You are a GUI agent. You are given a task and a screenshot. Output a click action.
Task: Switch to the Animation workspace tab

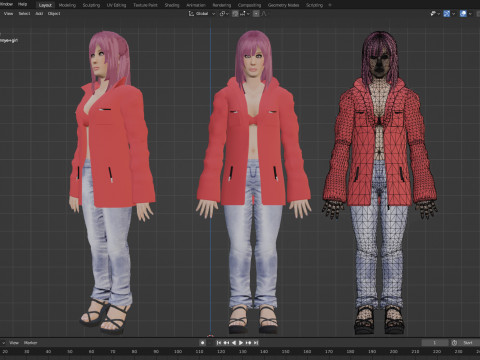tap(196, 5)
